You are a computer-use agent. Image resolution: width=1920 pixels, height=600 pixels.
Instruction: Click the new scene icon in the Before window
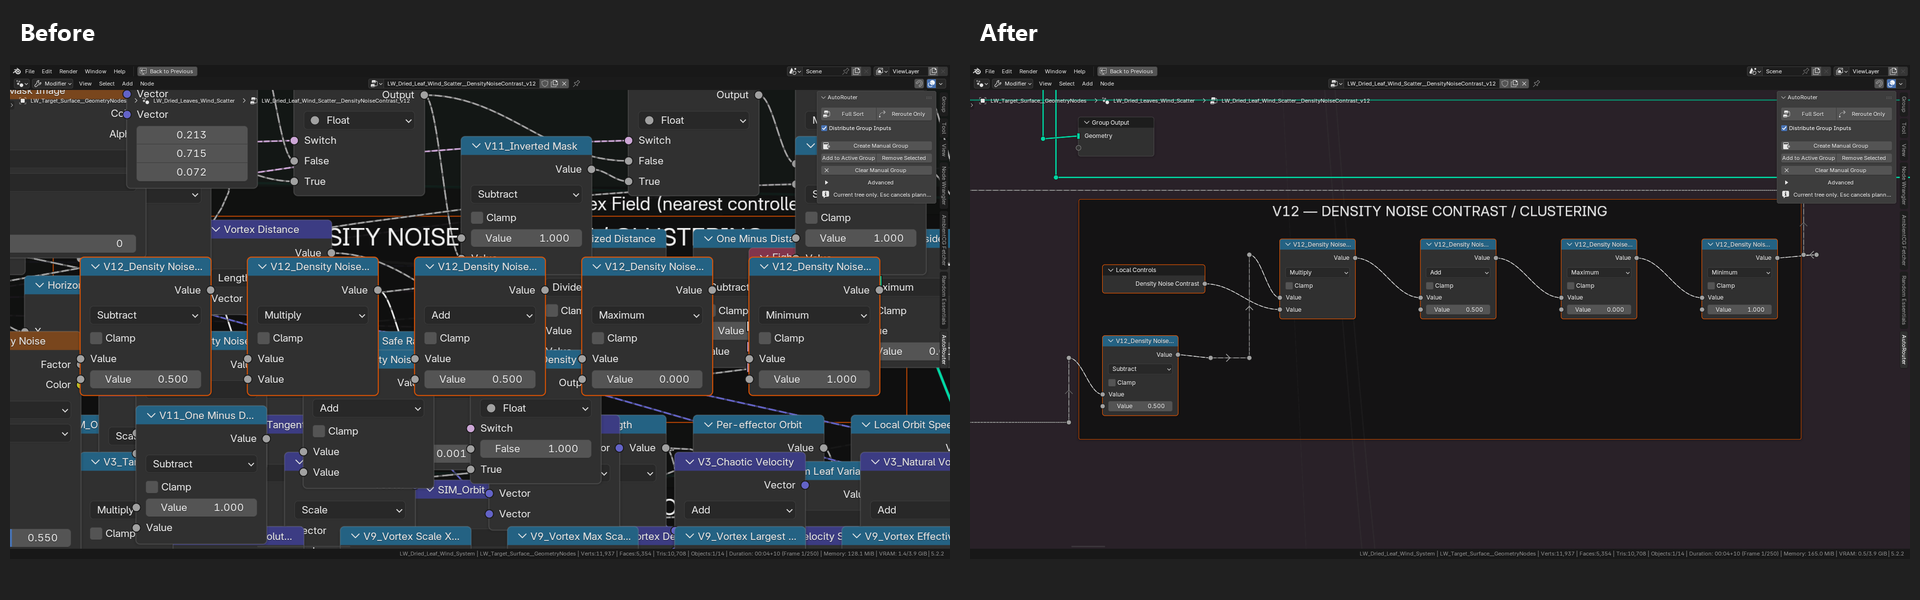pyautogui.click(x=856, y=71)
